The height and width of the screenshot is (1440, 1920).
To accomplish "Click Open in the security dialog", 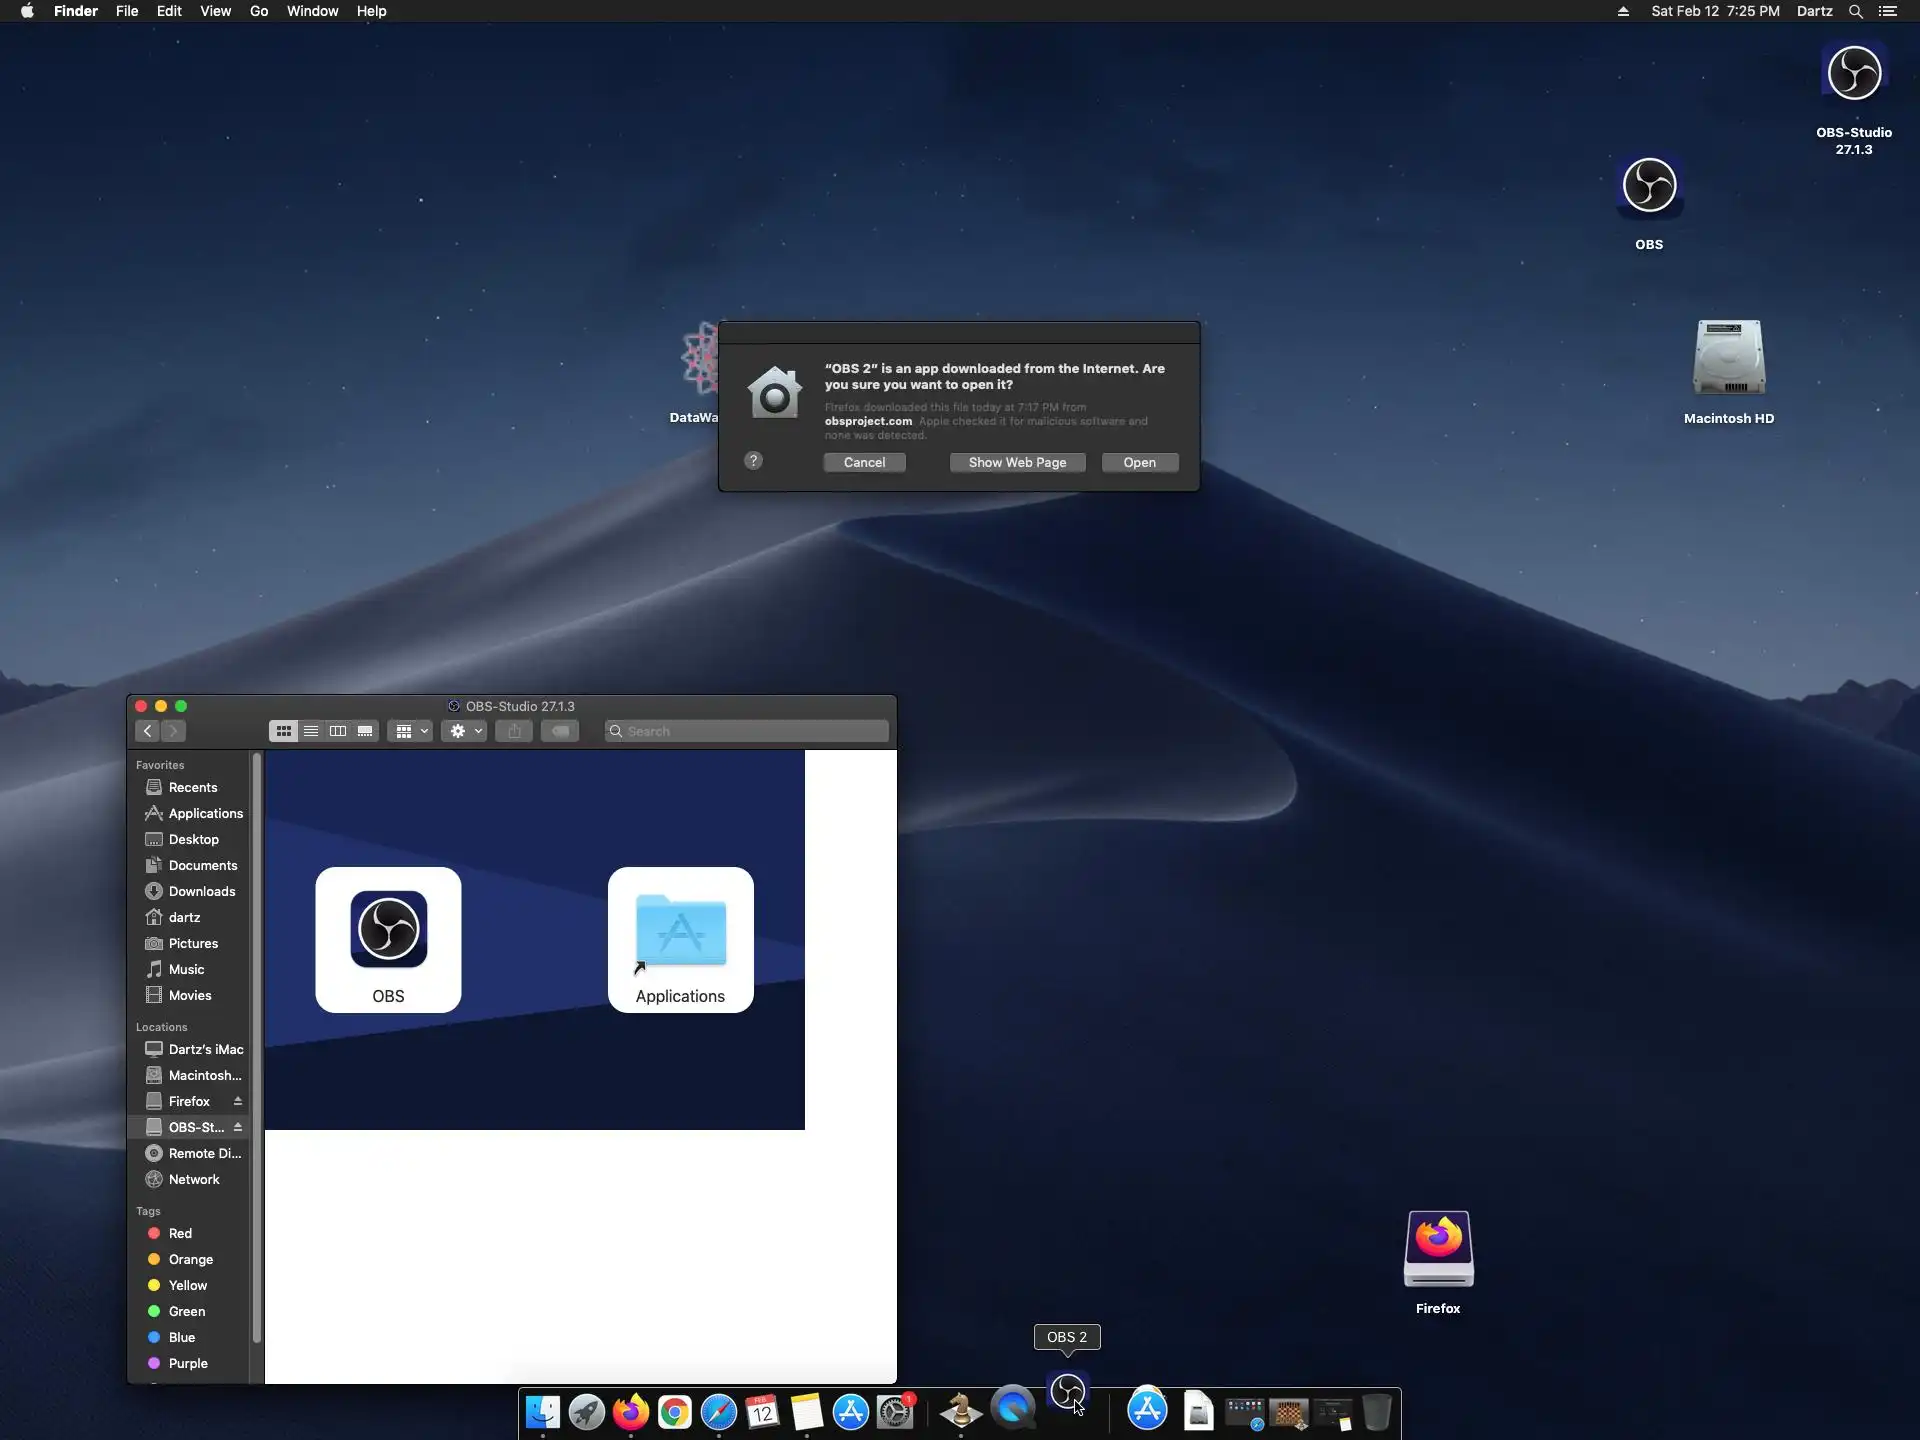I will click(x=1139, y=462).
